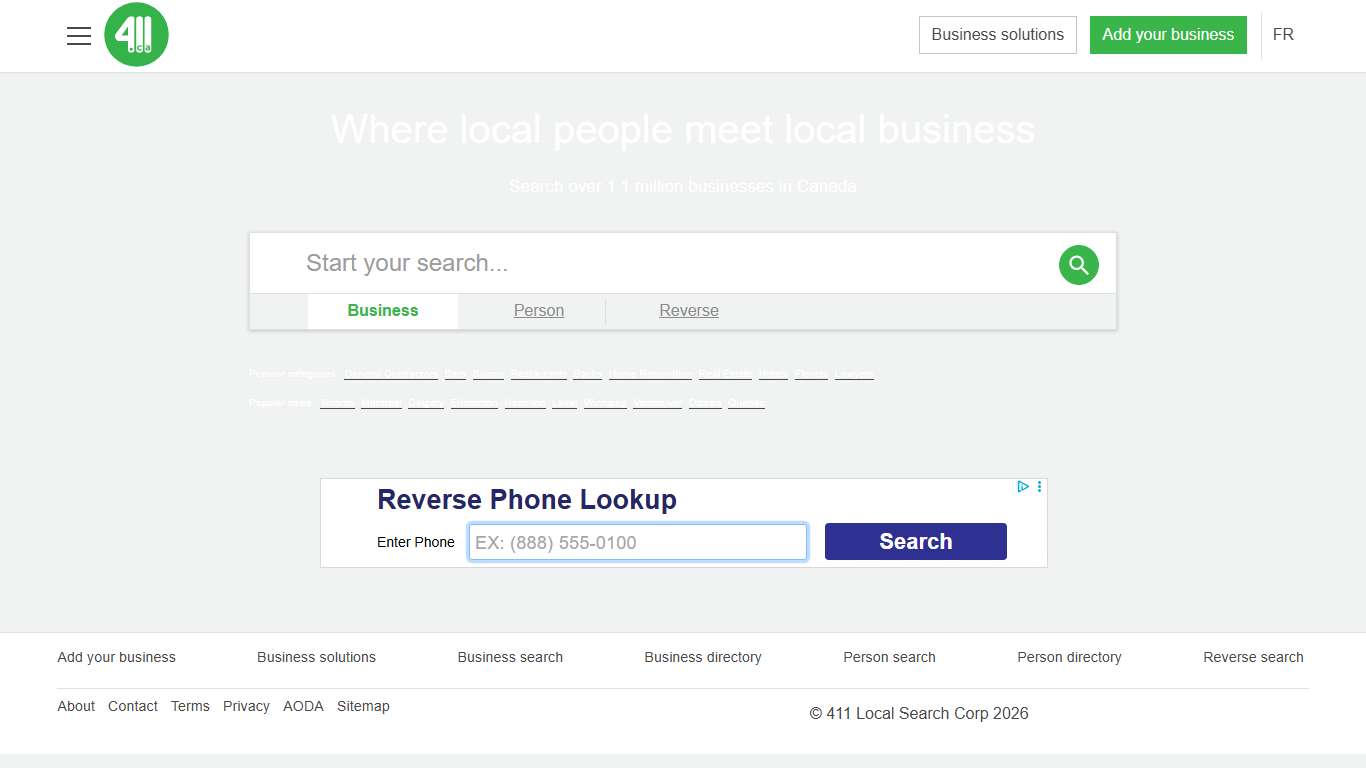This screenshot has width=1366, height=768.
Task: Open the General Contractors category link
Action: tap(390, 373)
